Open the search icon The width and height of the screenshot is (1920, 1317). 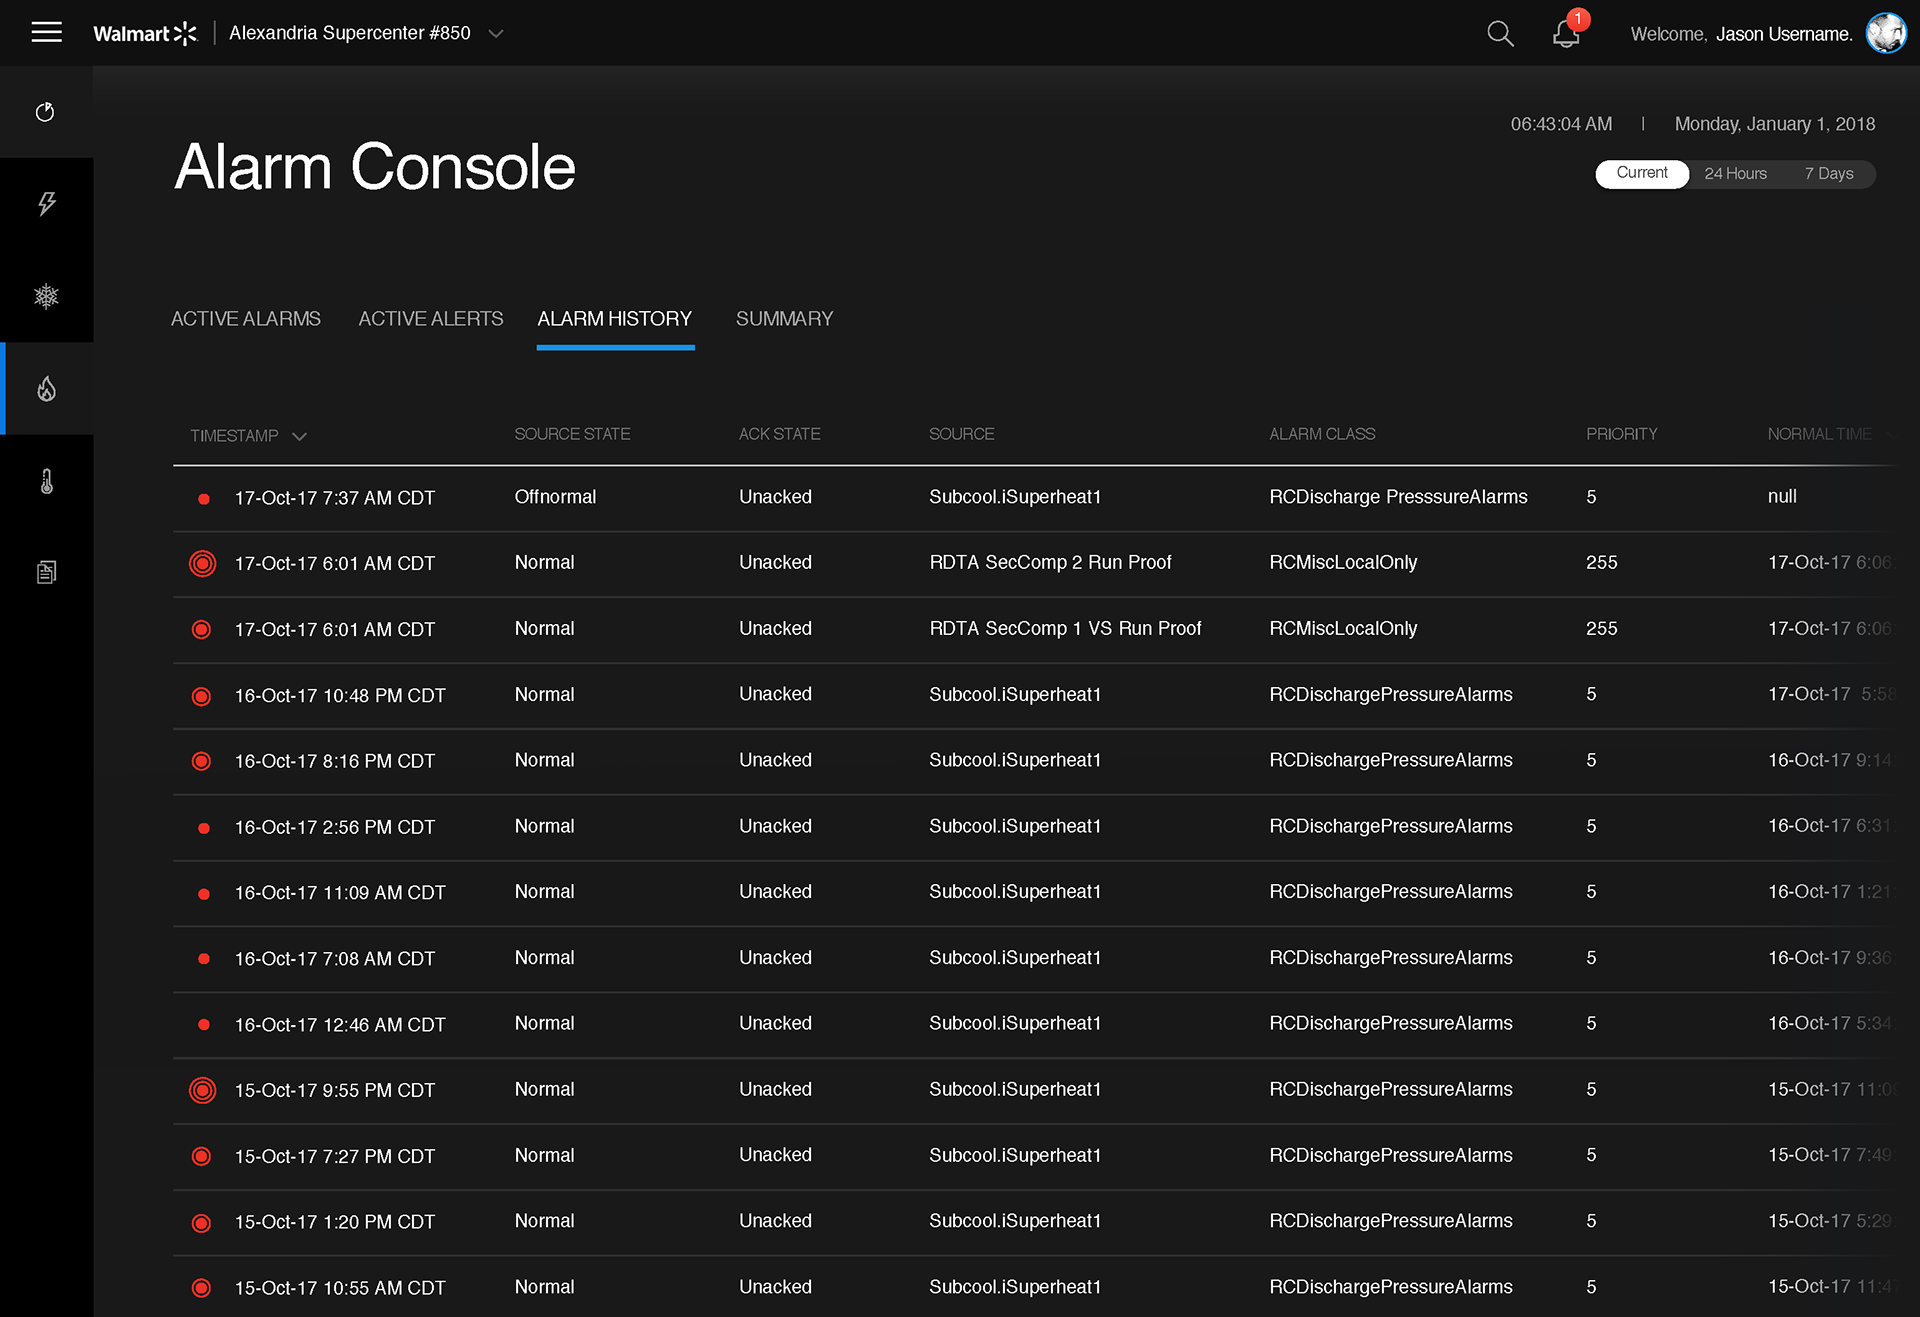(1500, 33)
